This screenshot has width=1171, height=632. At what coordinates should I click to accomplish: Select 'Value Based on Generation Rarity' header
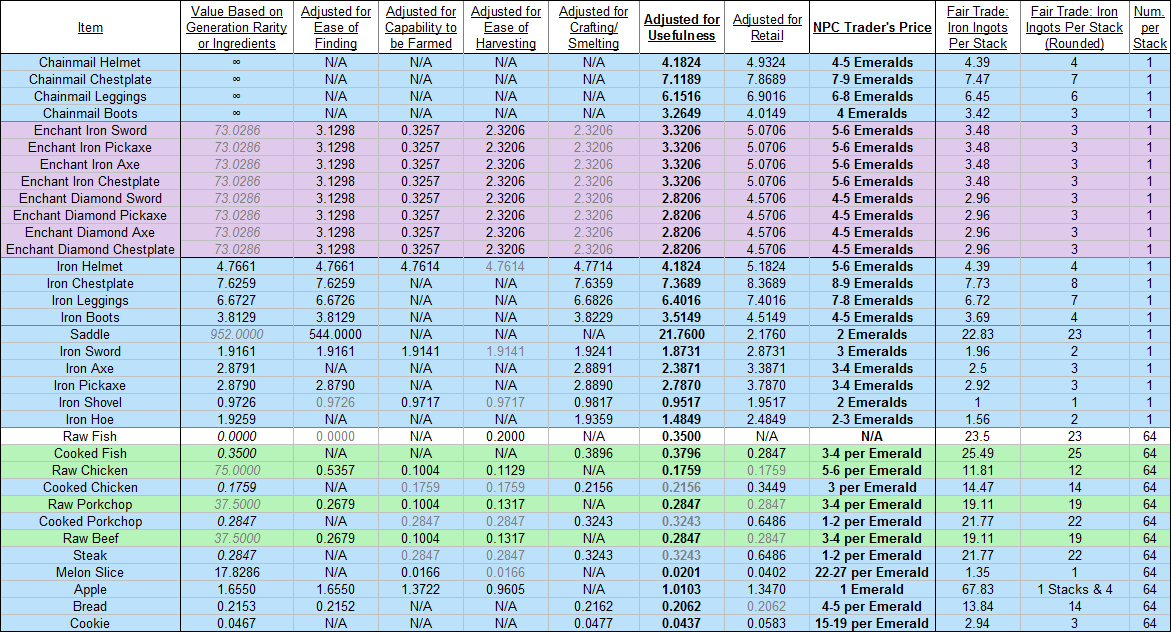point(237,28)
